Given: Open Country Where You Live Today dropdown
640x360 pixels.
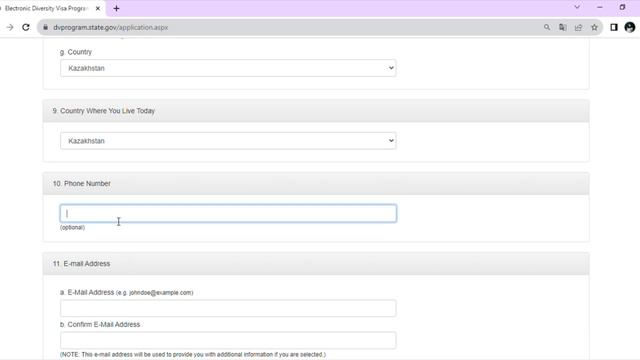Looking at the screenshot, I should click(228, 141).
